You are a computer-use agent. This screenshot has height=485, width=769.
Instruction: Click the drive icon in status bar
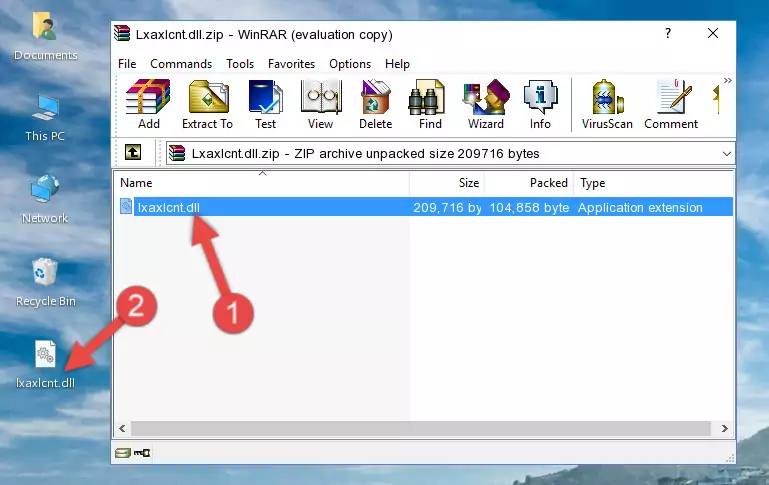123,452
